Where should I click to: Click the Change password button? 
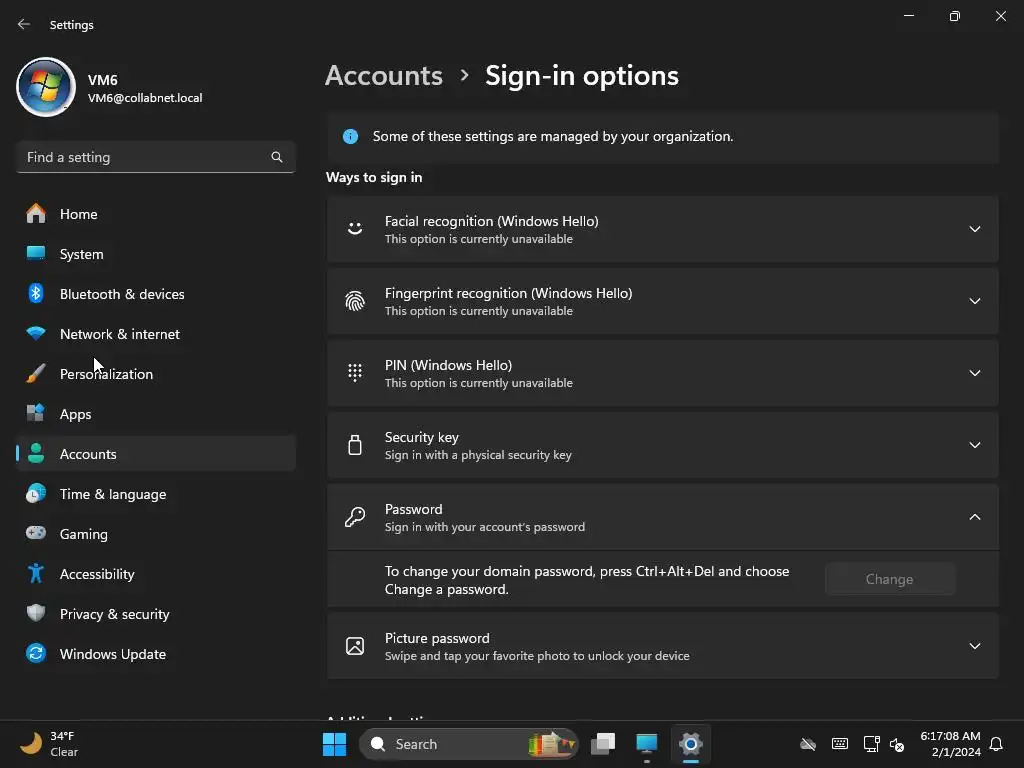click(x=889, y=579)
